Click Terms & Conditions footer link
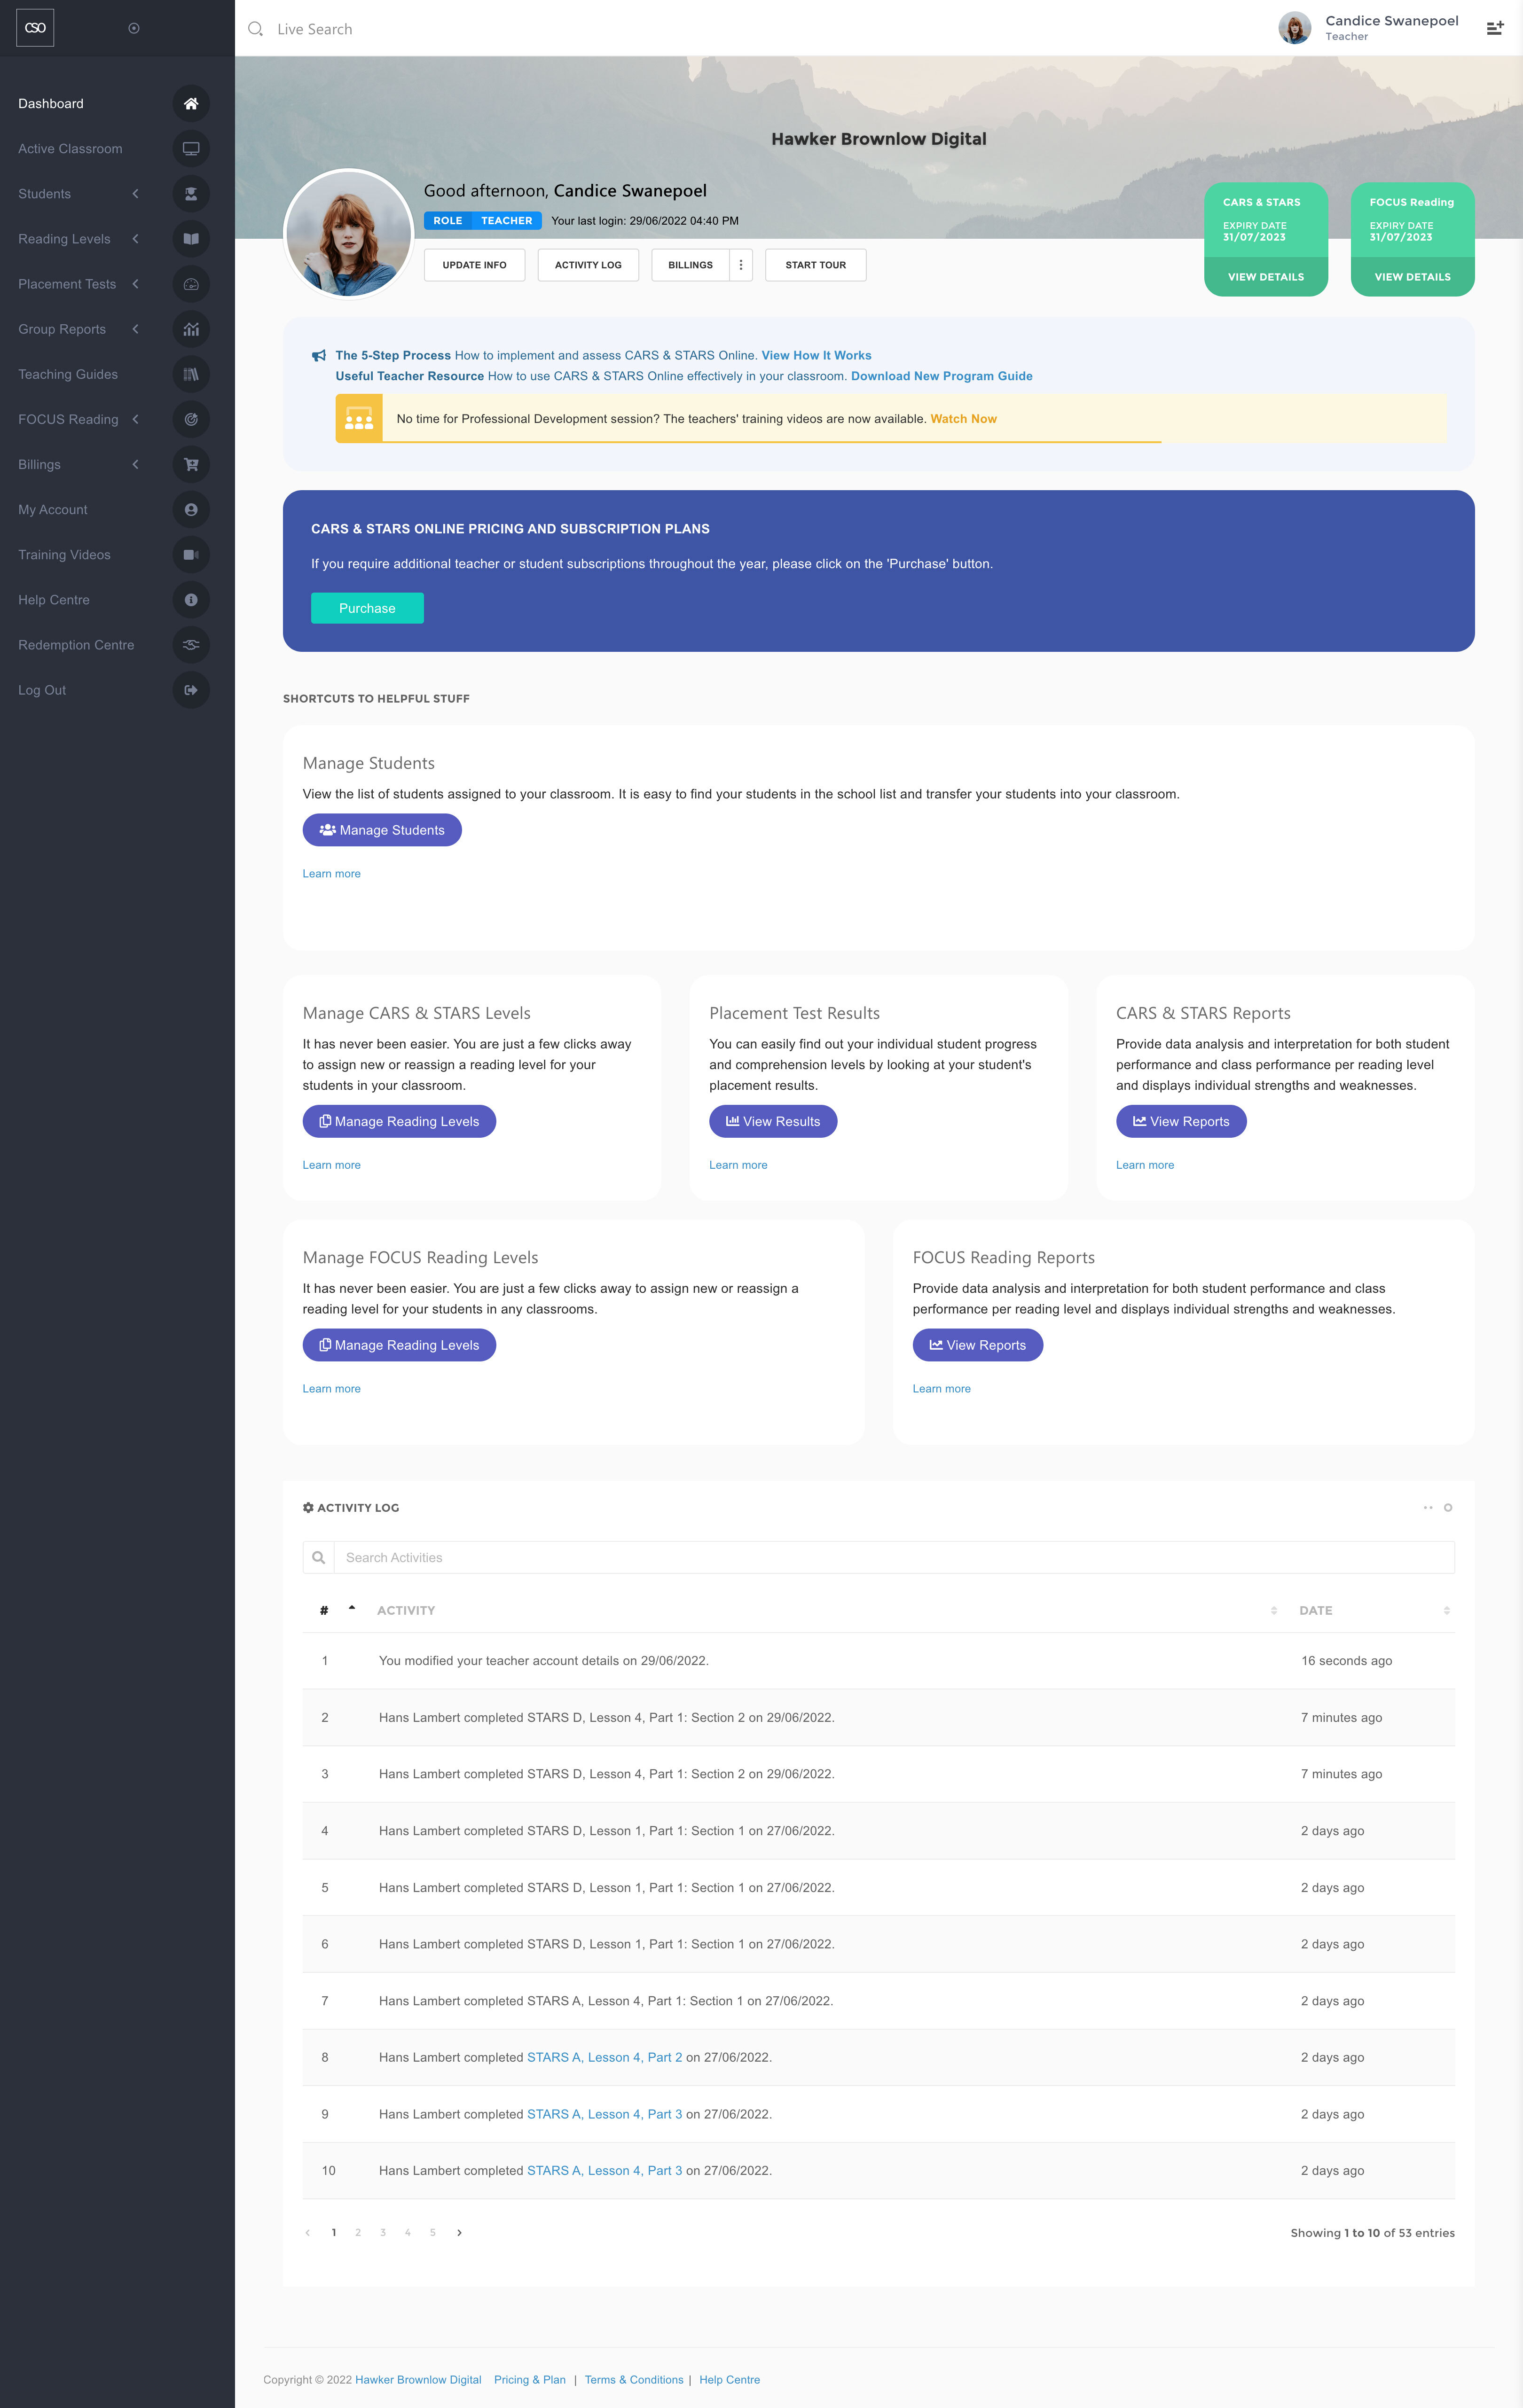Screen dimensions: 1523x2408 (634, 2379)
